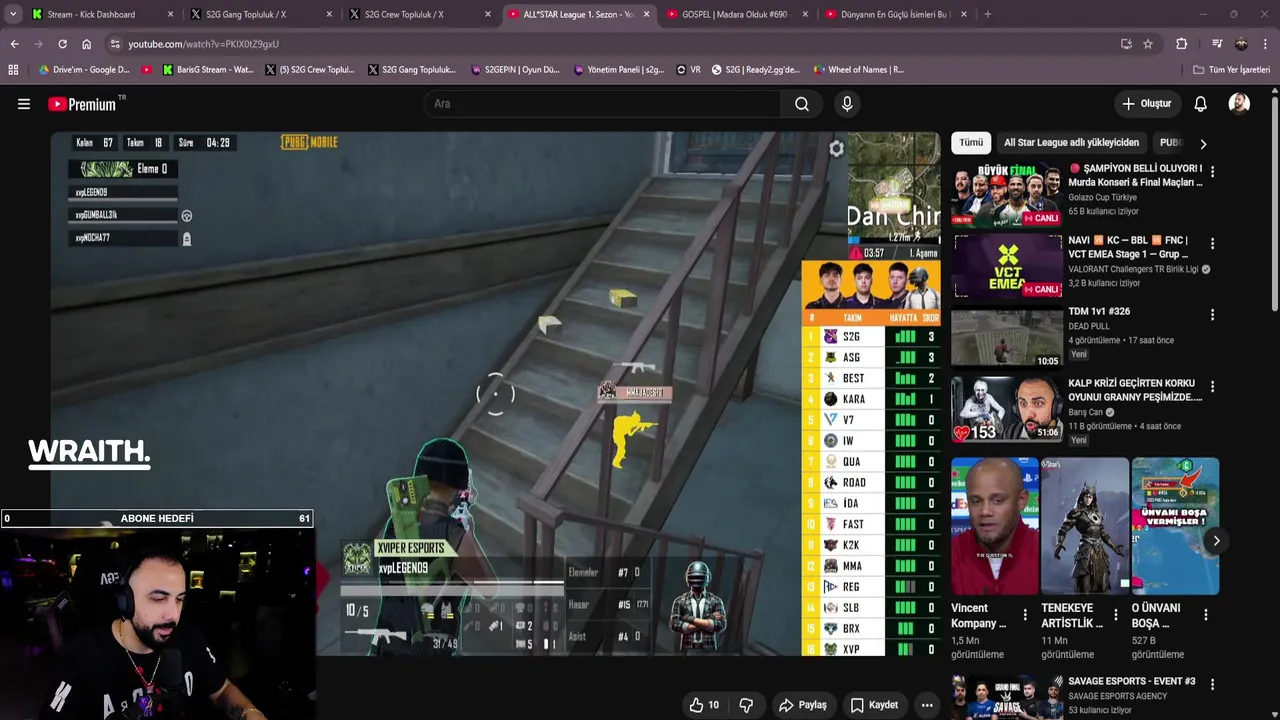Viewport: 1280px width, 720px height.
Task: Start voice search with microphone icon
Action: 847,104
